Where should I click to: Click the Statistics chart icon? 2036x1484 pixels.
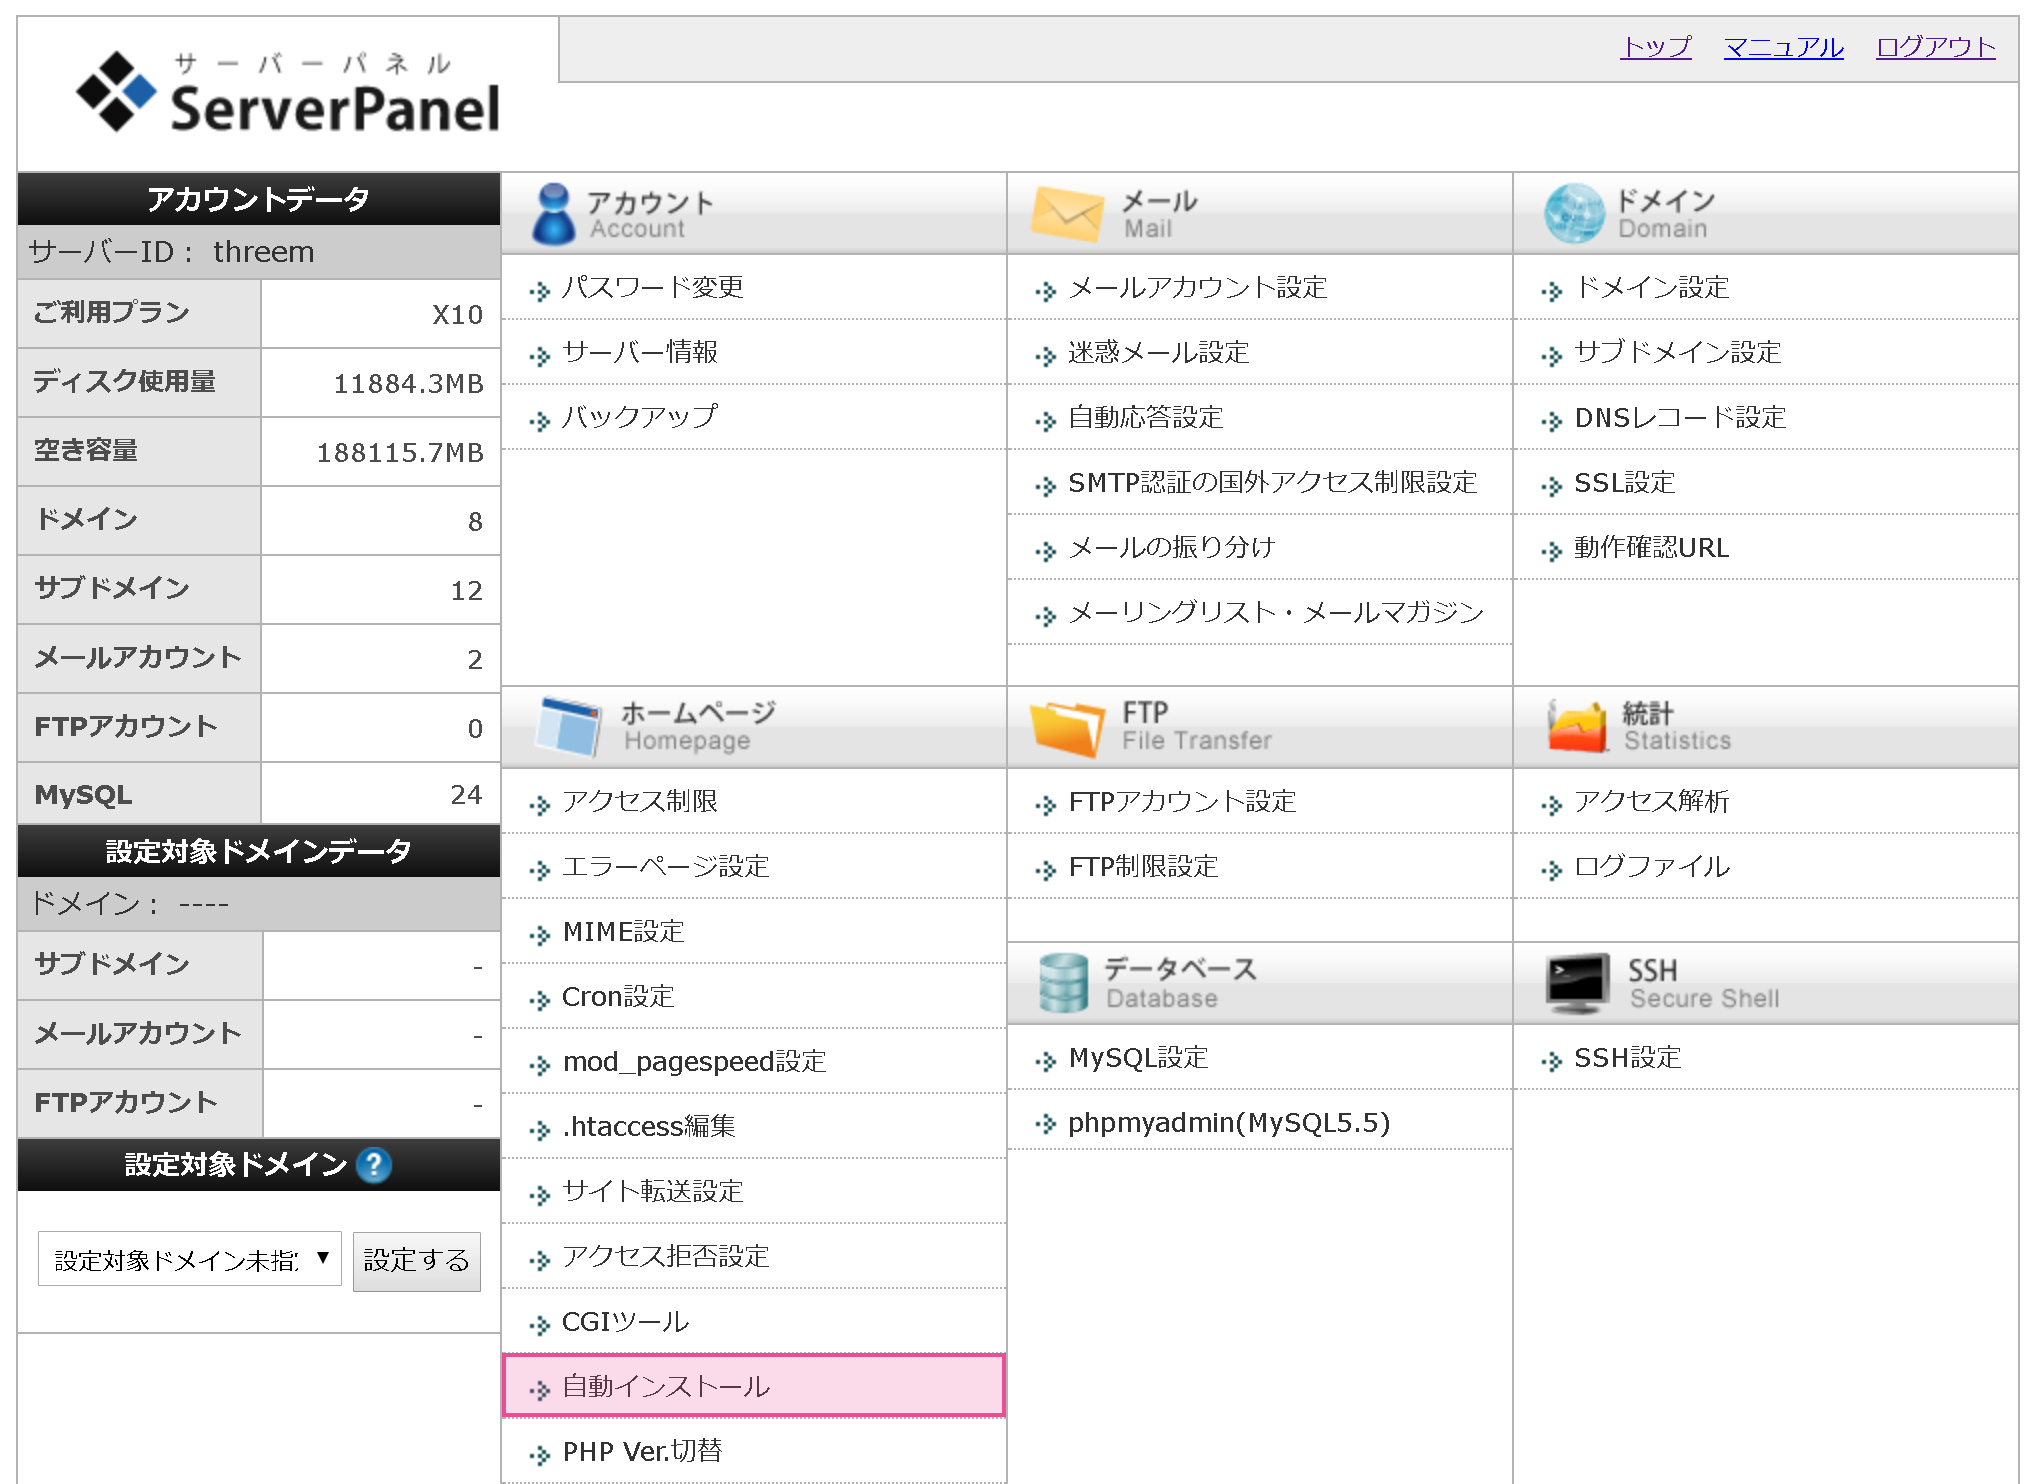point(1576,727)
